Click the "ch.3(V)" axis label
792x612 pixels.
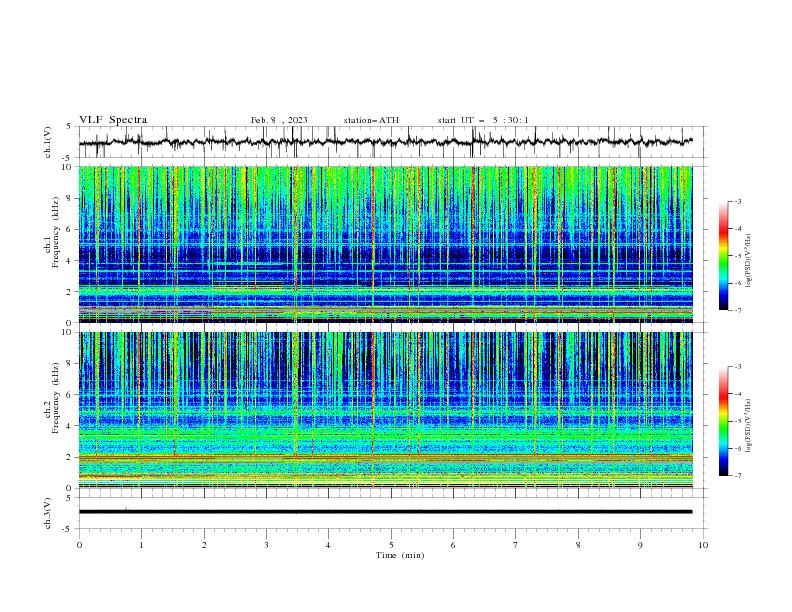pos(48,513)
